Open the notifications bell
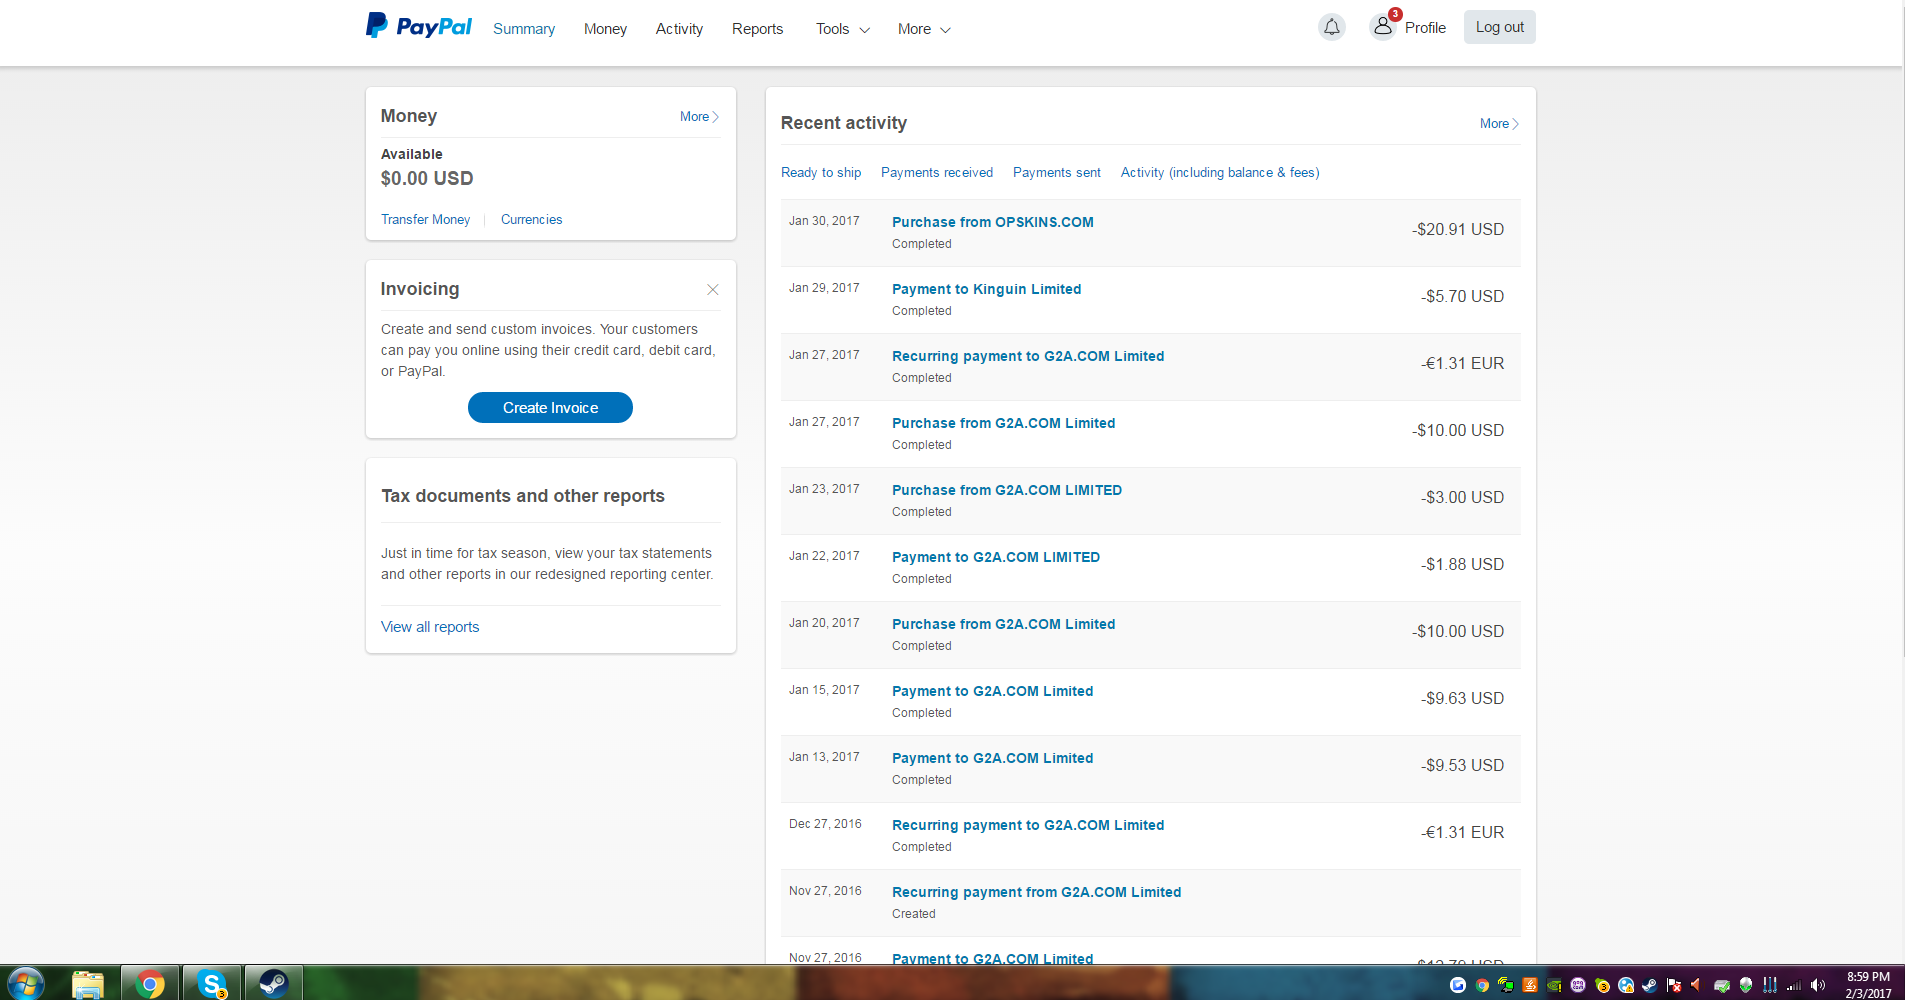Screen dimensions: 1905x1000 [1332, 27]
